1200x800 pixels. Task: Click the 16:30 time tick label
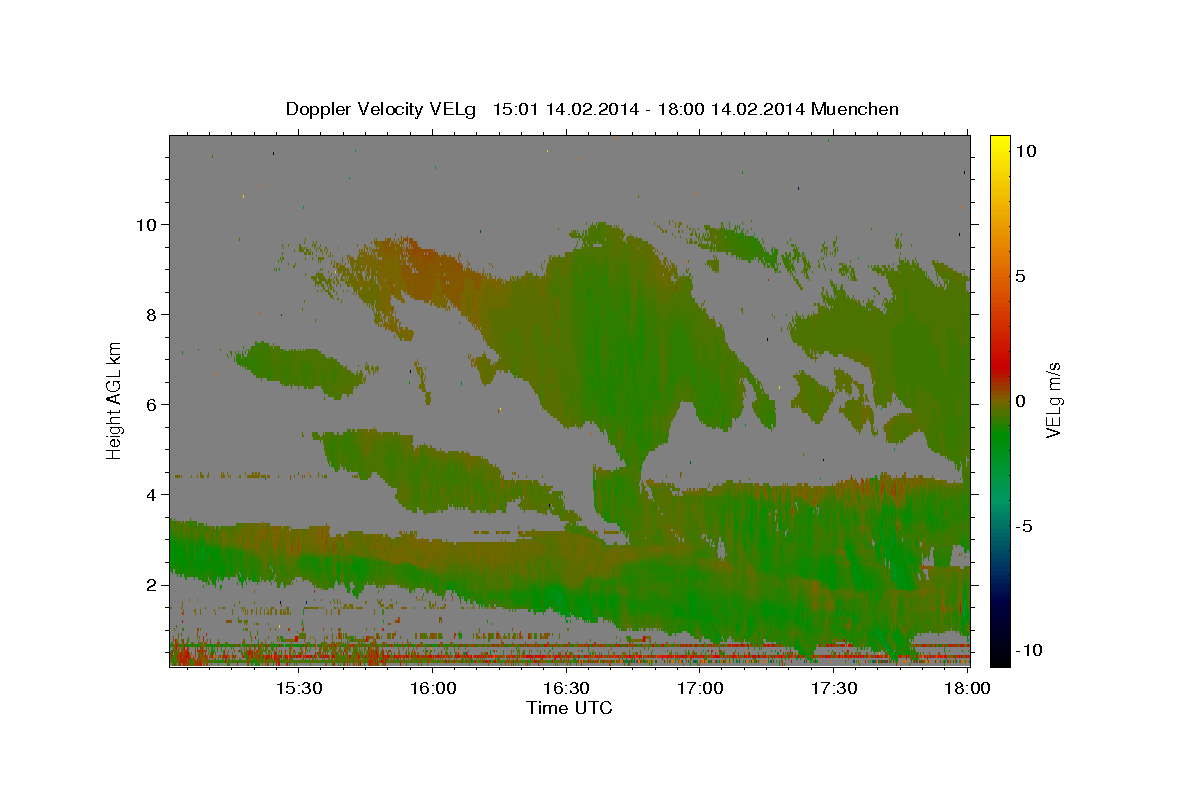click(567, 688)
